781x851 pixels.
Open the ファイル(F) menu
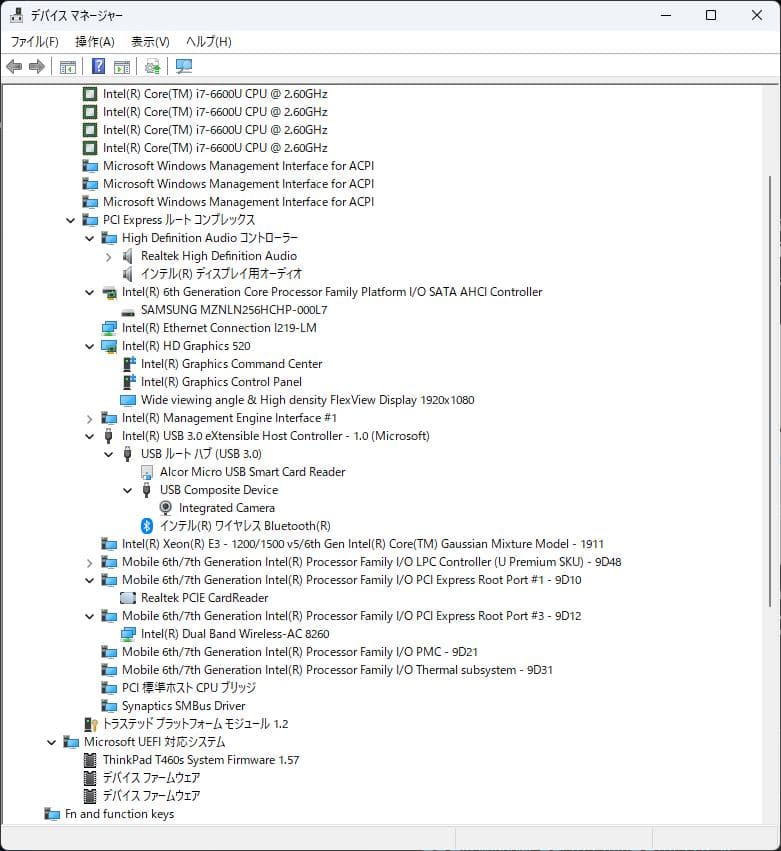tap(34, 41)
